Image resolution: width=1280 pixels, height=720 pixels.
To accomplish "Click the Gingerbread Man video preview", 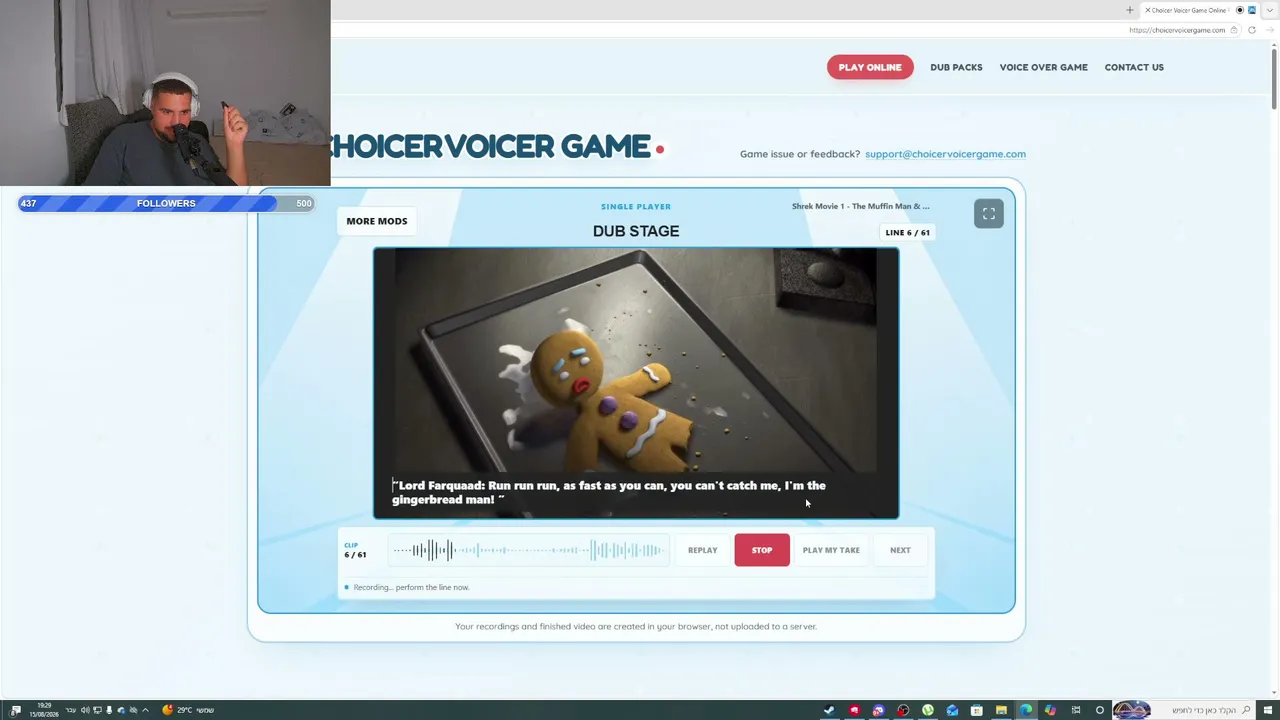I will point(636,383).
